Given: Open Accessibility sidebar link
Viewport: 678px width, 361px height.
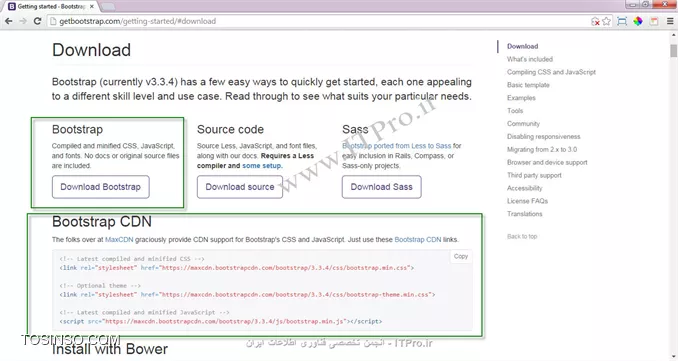Looking at the screenshot, I should pos(524,188).
